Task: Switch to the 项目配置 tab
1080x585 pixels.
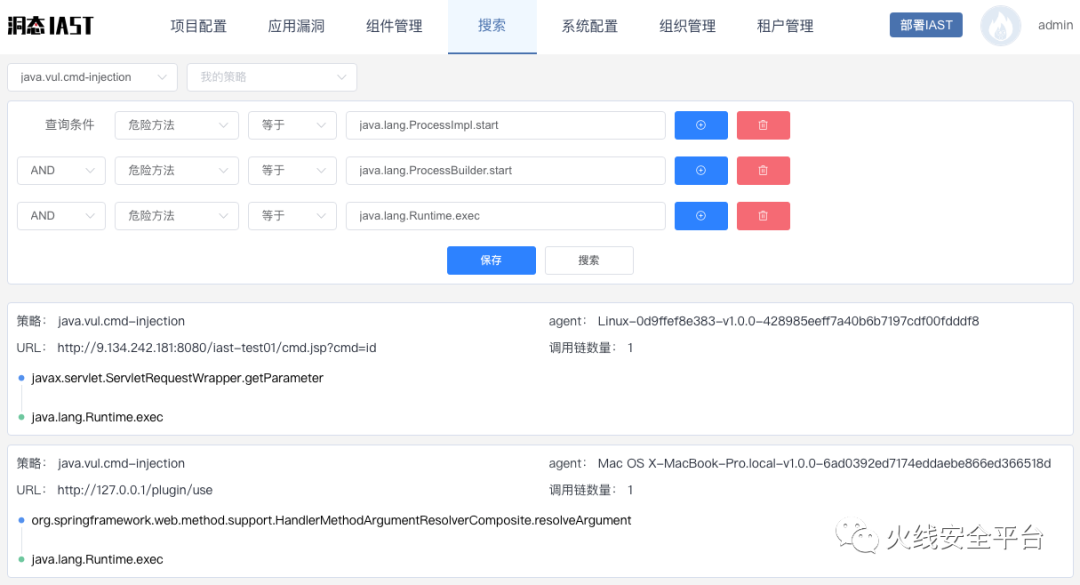Action: click(x=198, y=26)
